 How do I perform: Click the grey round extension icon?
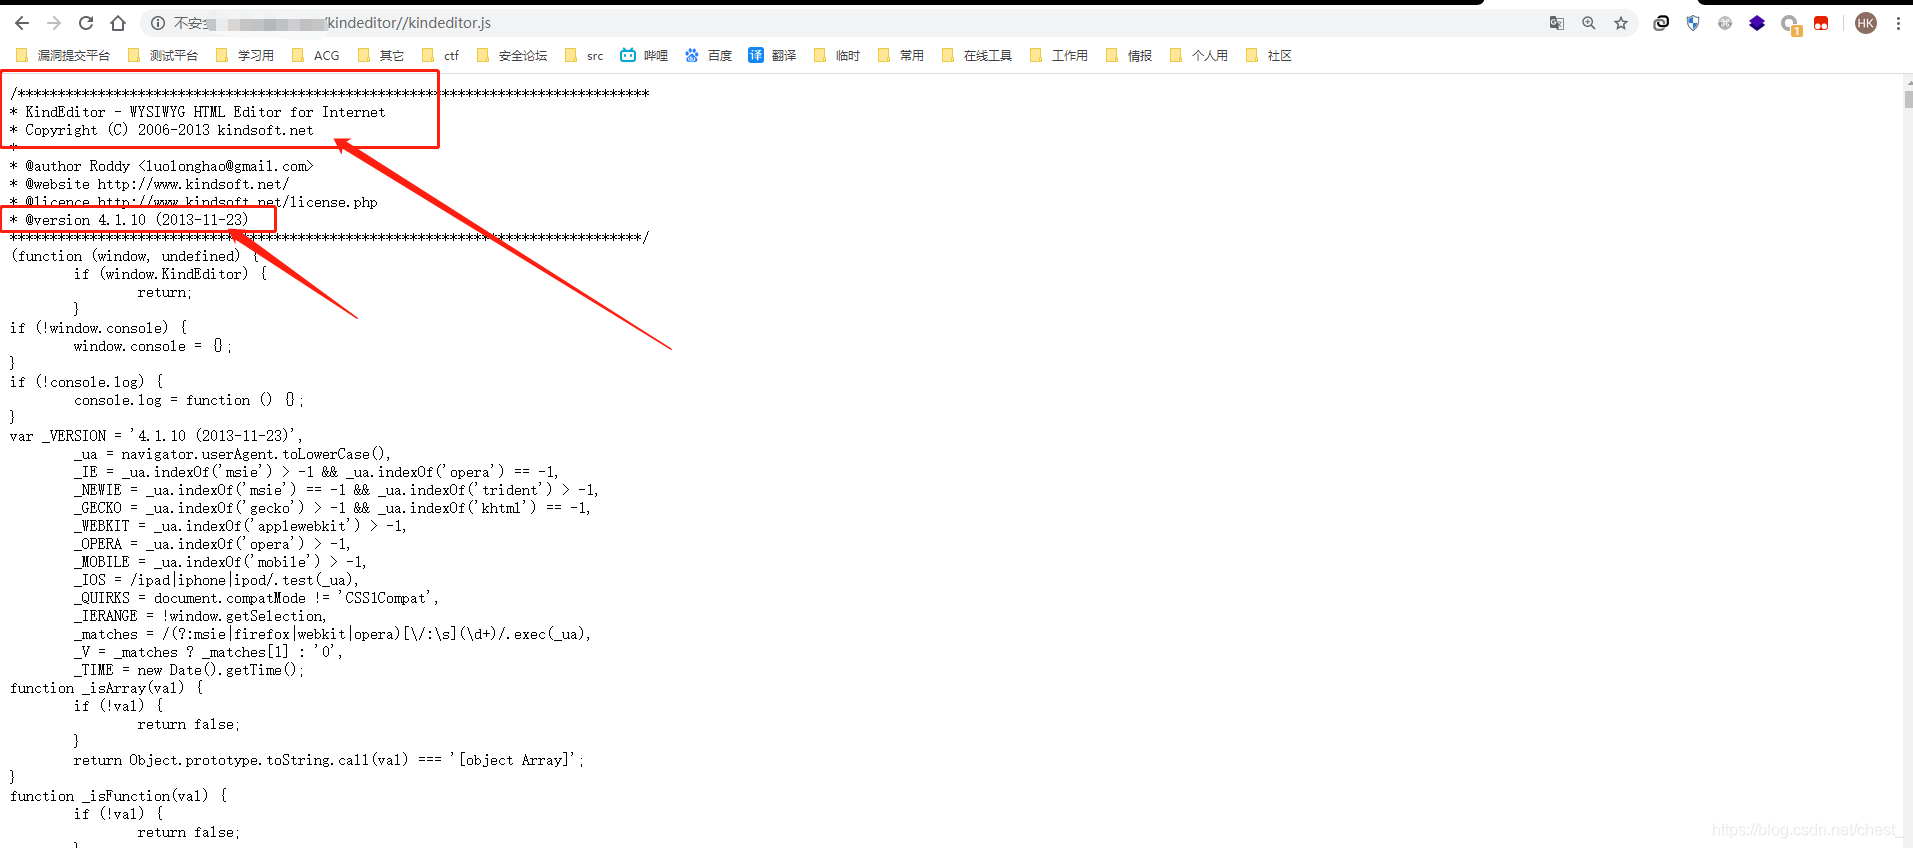[x=1725, y=23]
